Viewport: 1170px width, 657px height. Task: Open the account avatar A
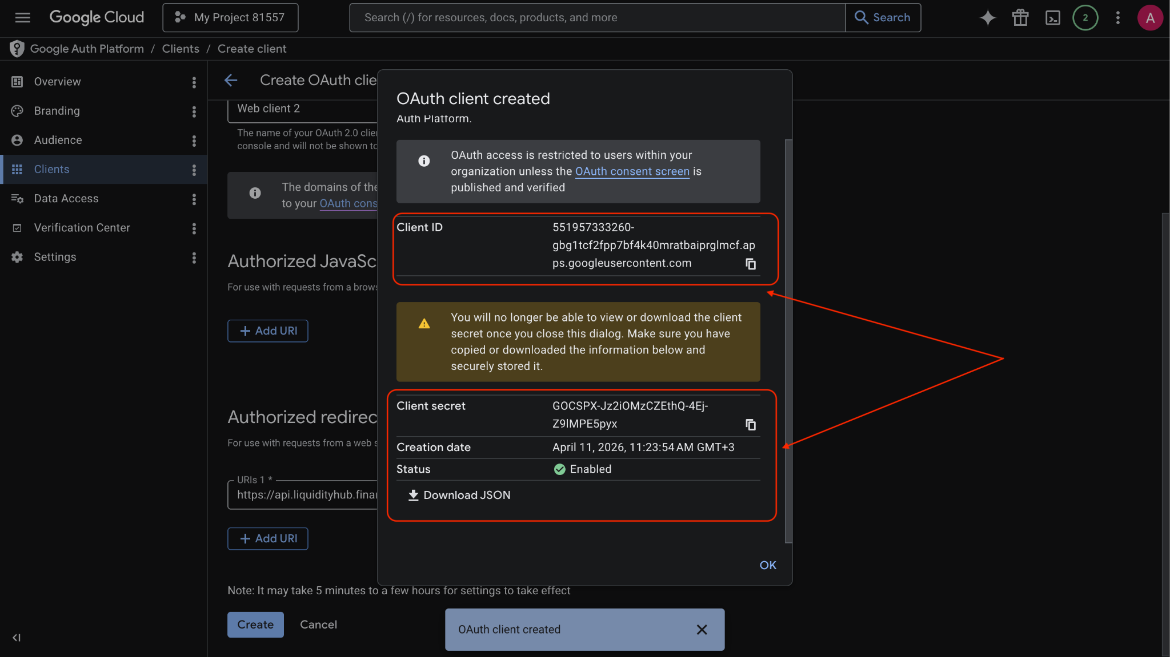(1150, 17)
